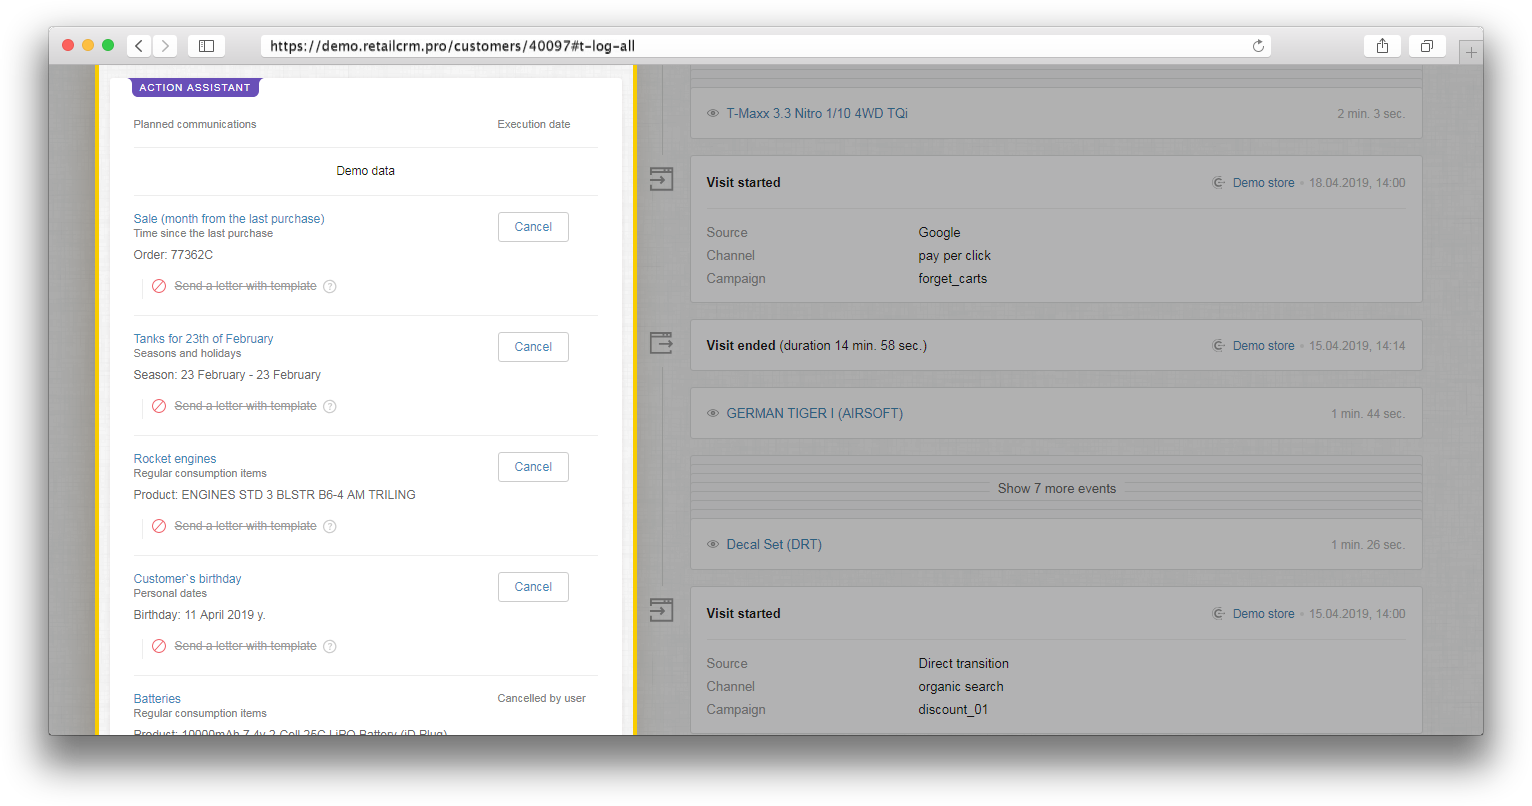Image resolution: width=1532 pixels, height=806 pixels.
Task: Click prohibited icon beside Rocket engines letter action
Action: tap(159, 526)
